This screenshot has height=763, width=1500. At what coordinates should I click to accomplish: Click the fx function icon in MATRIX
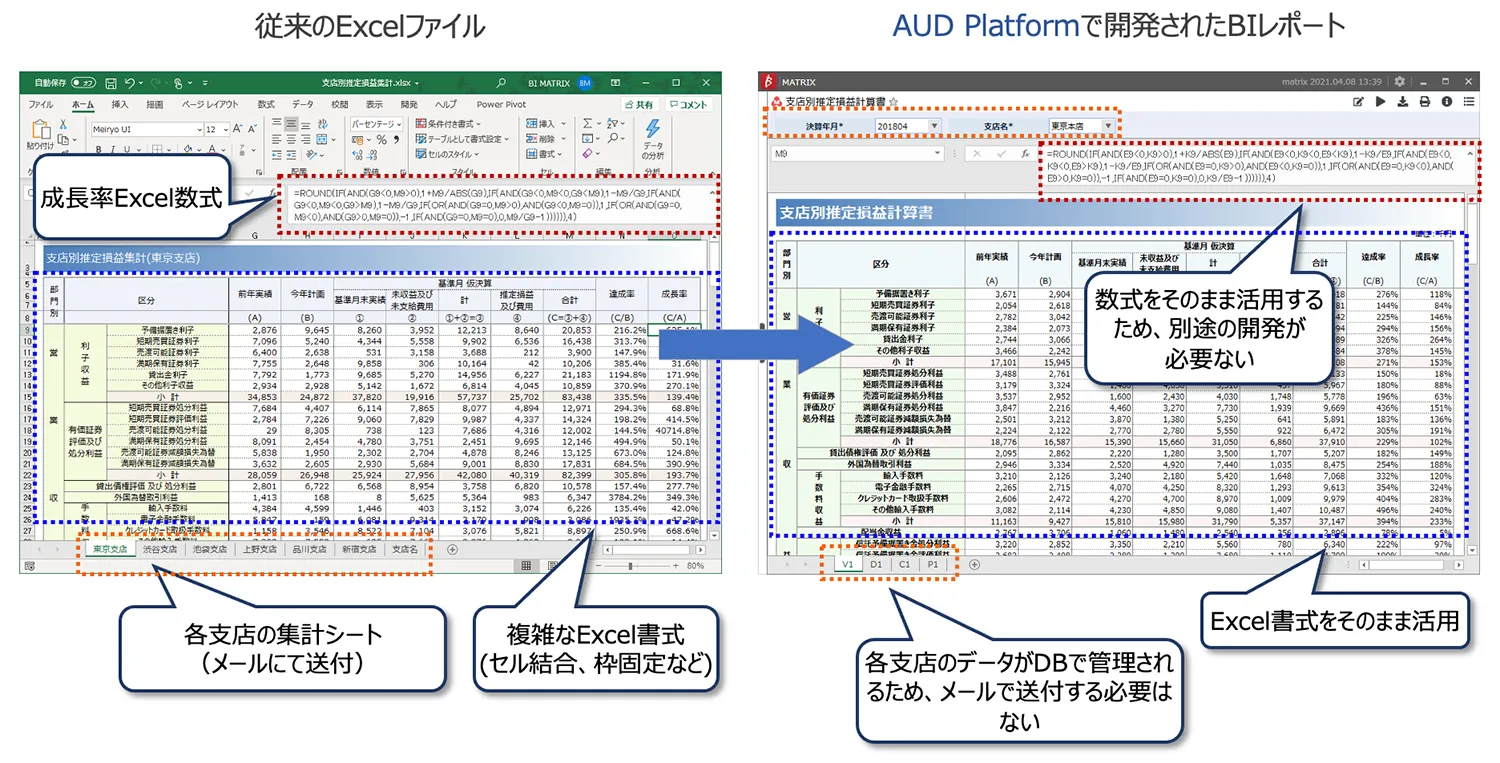click(x=1024, y=154)
